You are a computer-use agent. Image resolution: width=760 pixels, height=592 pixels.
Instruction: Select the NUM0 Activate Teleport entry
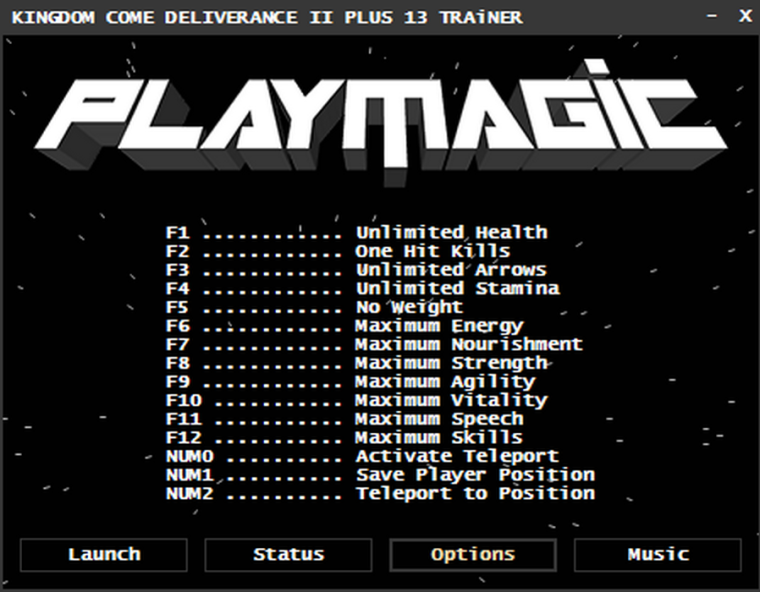click(363, 457)
